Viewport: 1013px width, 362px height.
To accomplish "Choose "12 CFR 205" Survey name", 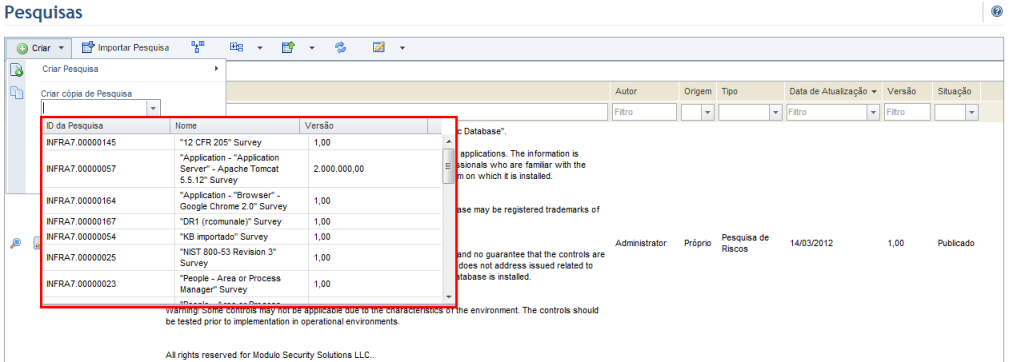I will (221, 142).
